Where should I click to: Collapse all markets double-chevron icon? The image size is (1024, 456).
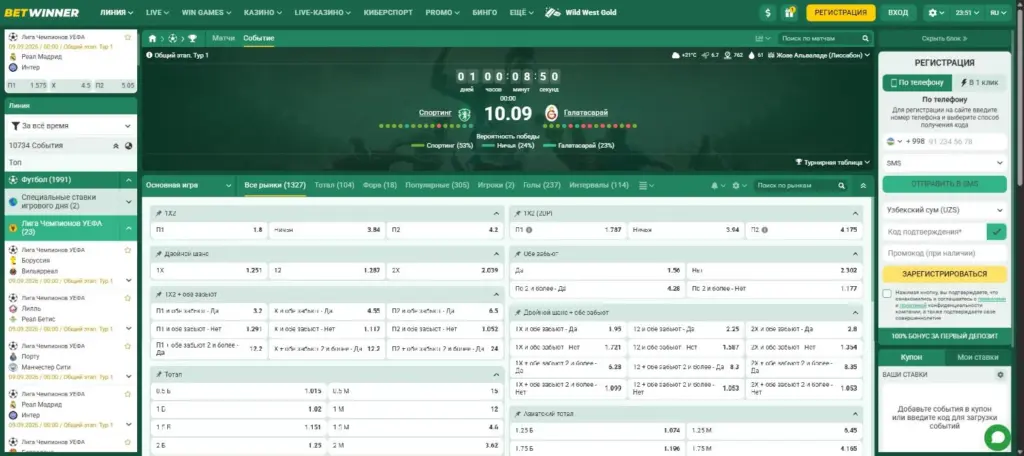863,186
